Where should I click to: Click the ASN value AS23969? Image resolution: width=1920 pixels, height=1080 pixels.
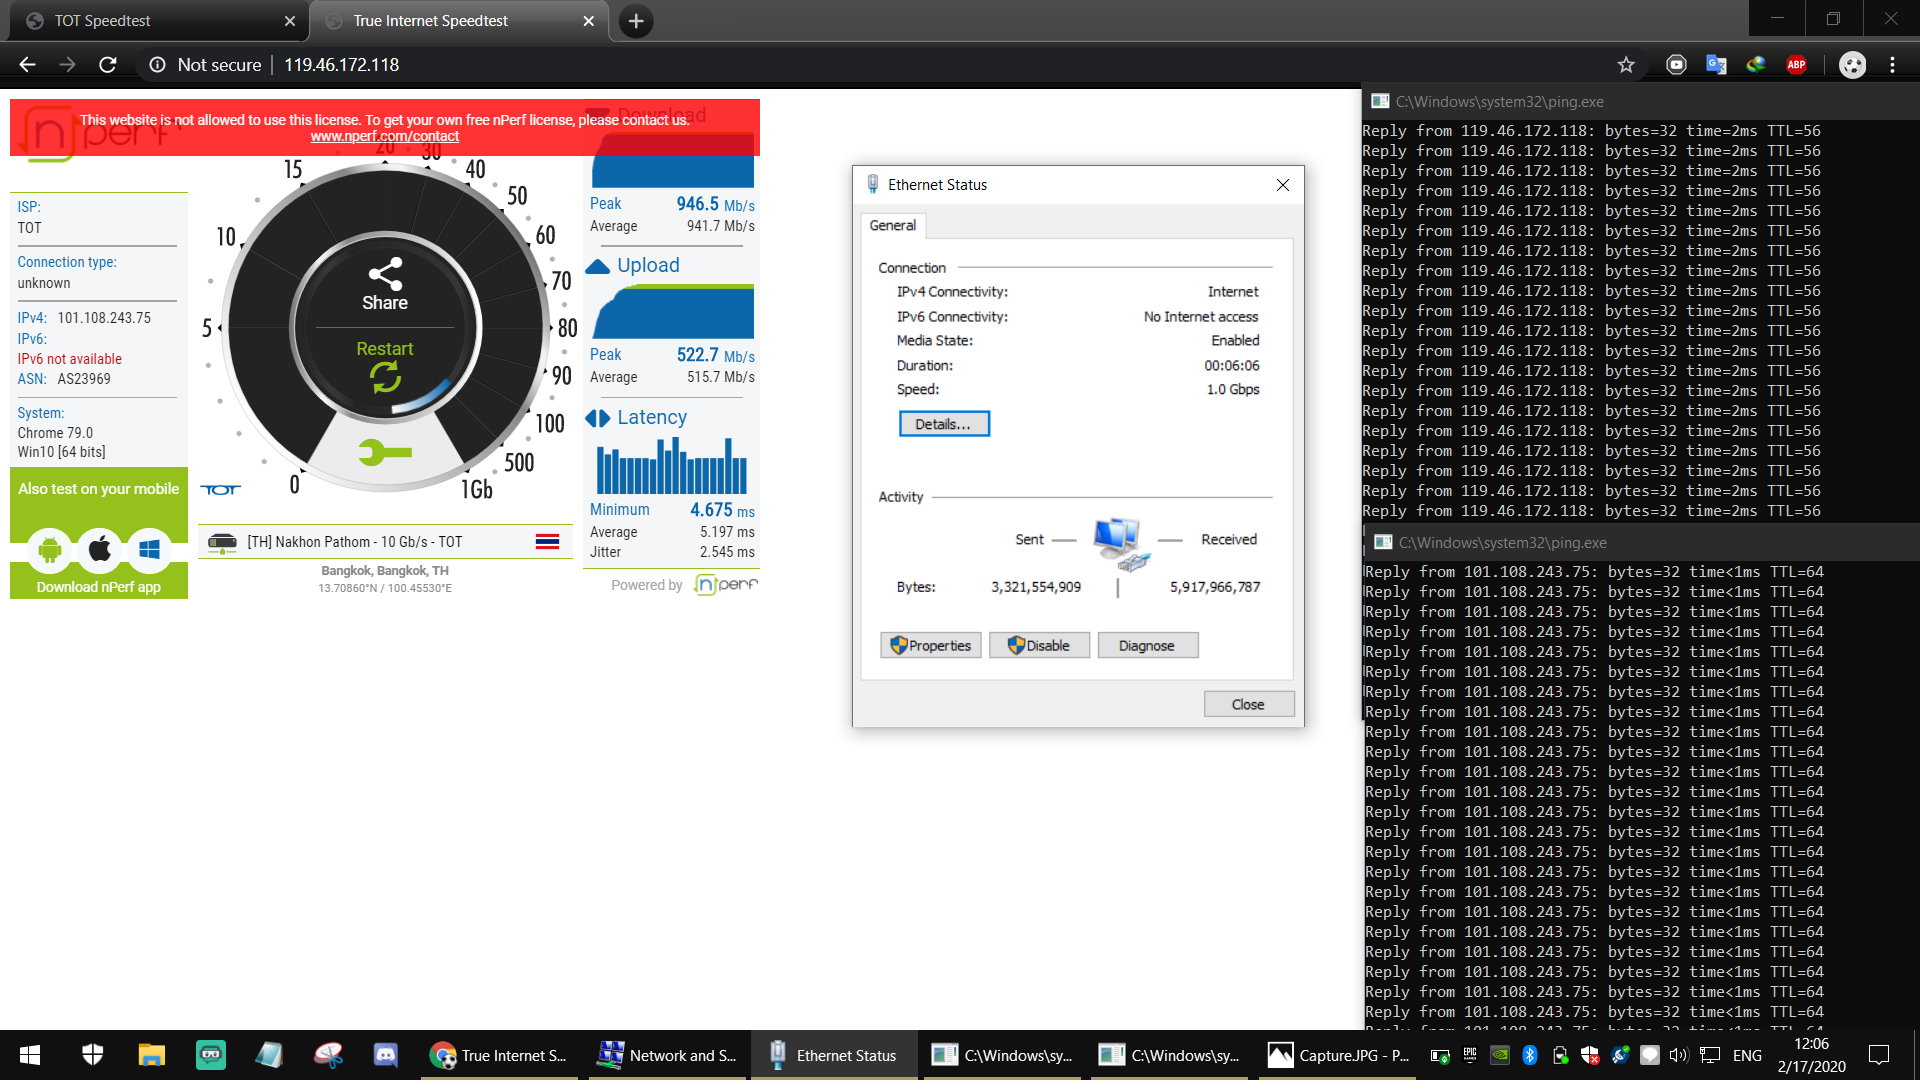click(x=84, y=379)
